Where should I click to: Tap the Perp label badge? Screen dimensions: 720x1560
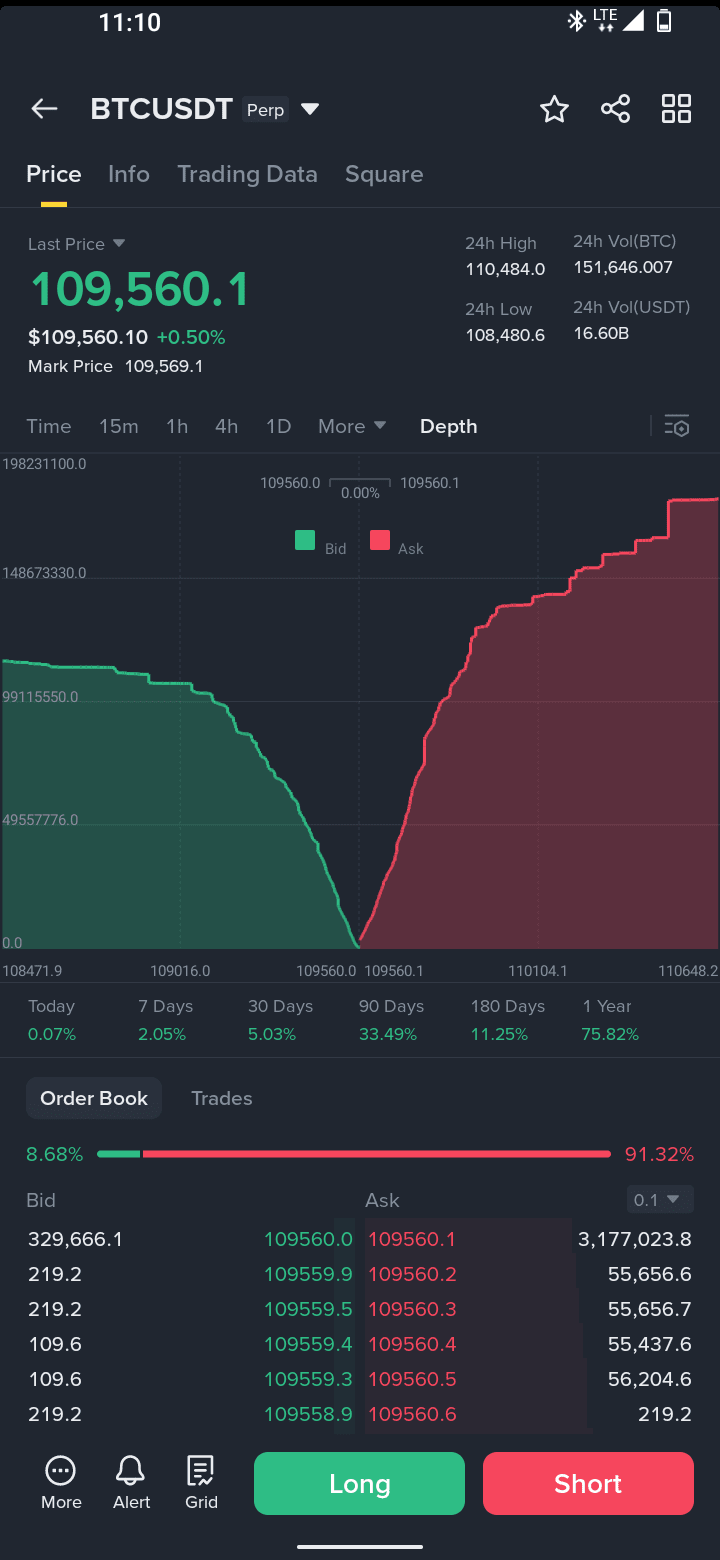coord(266,110)
